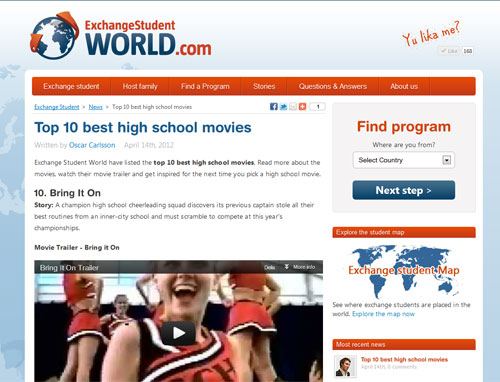Click the Find program heading
Image resolution: width=500 pixels, height=382 pixels.
pyautogui.click(x=404, y=127)
